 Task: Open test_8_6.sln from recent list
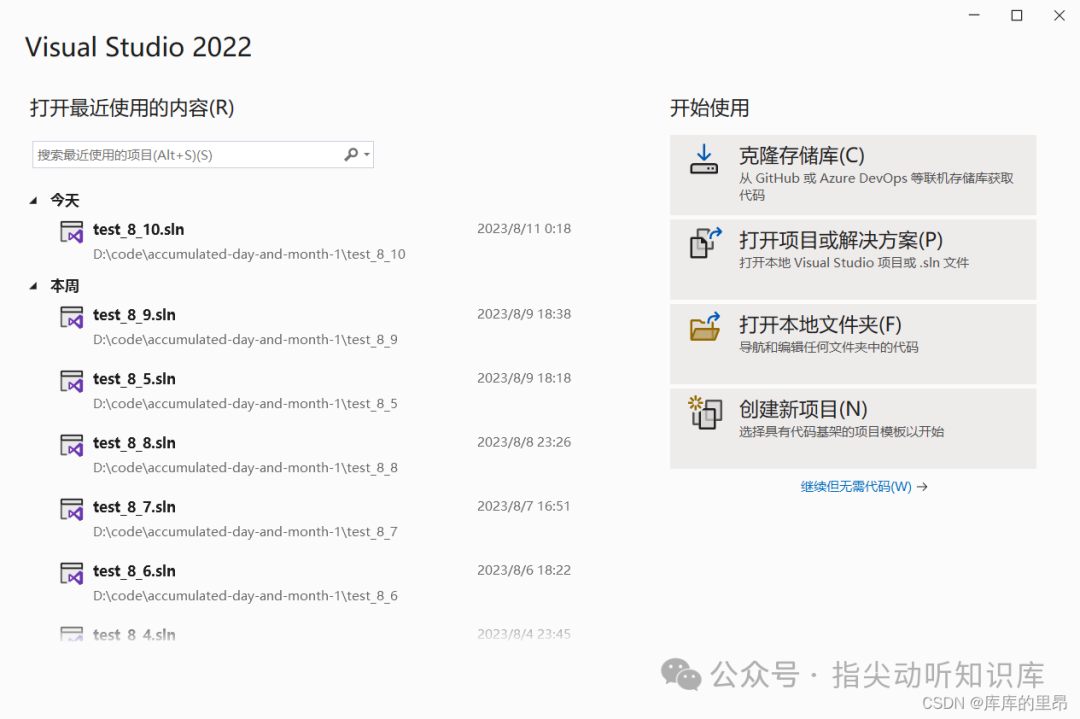(134, 571)
